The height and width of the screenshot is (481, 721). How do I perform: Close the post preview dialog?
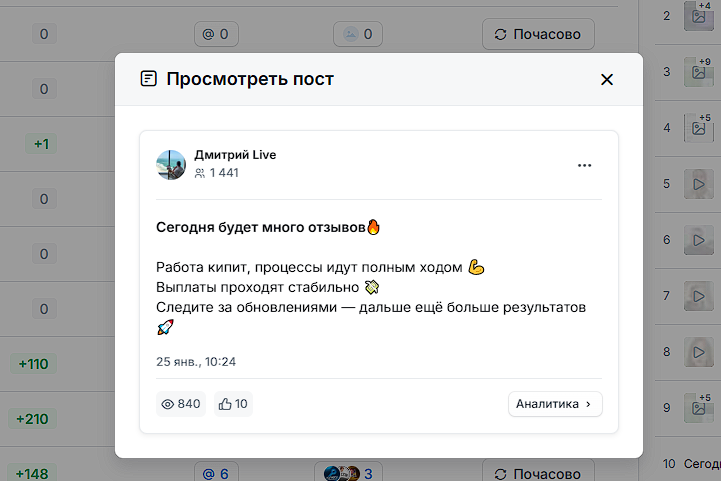(606, 80)
